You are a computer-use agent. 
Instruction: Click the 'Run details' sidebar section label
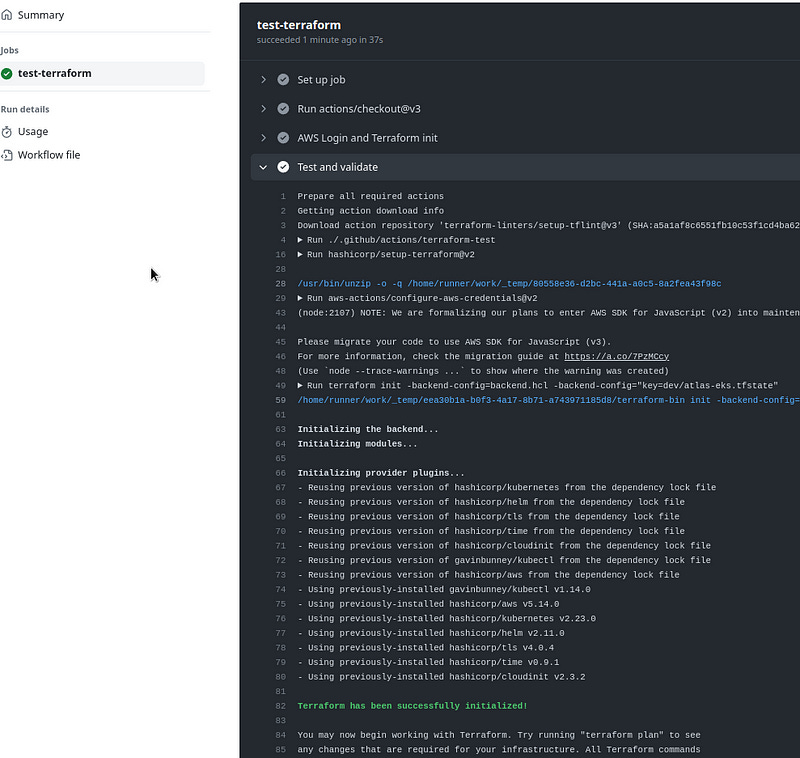click(x=25, y=109)
